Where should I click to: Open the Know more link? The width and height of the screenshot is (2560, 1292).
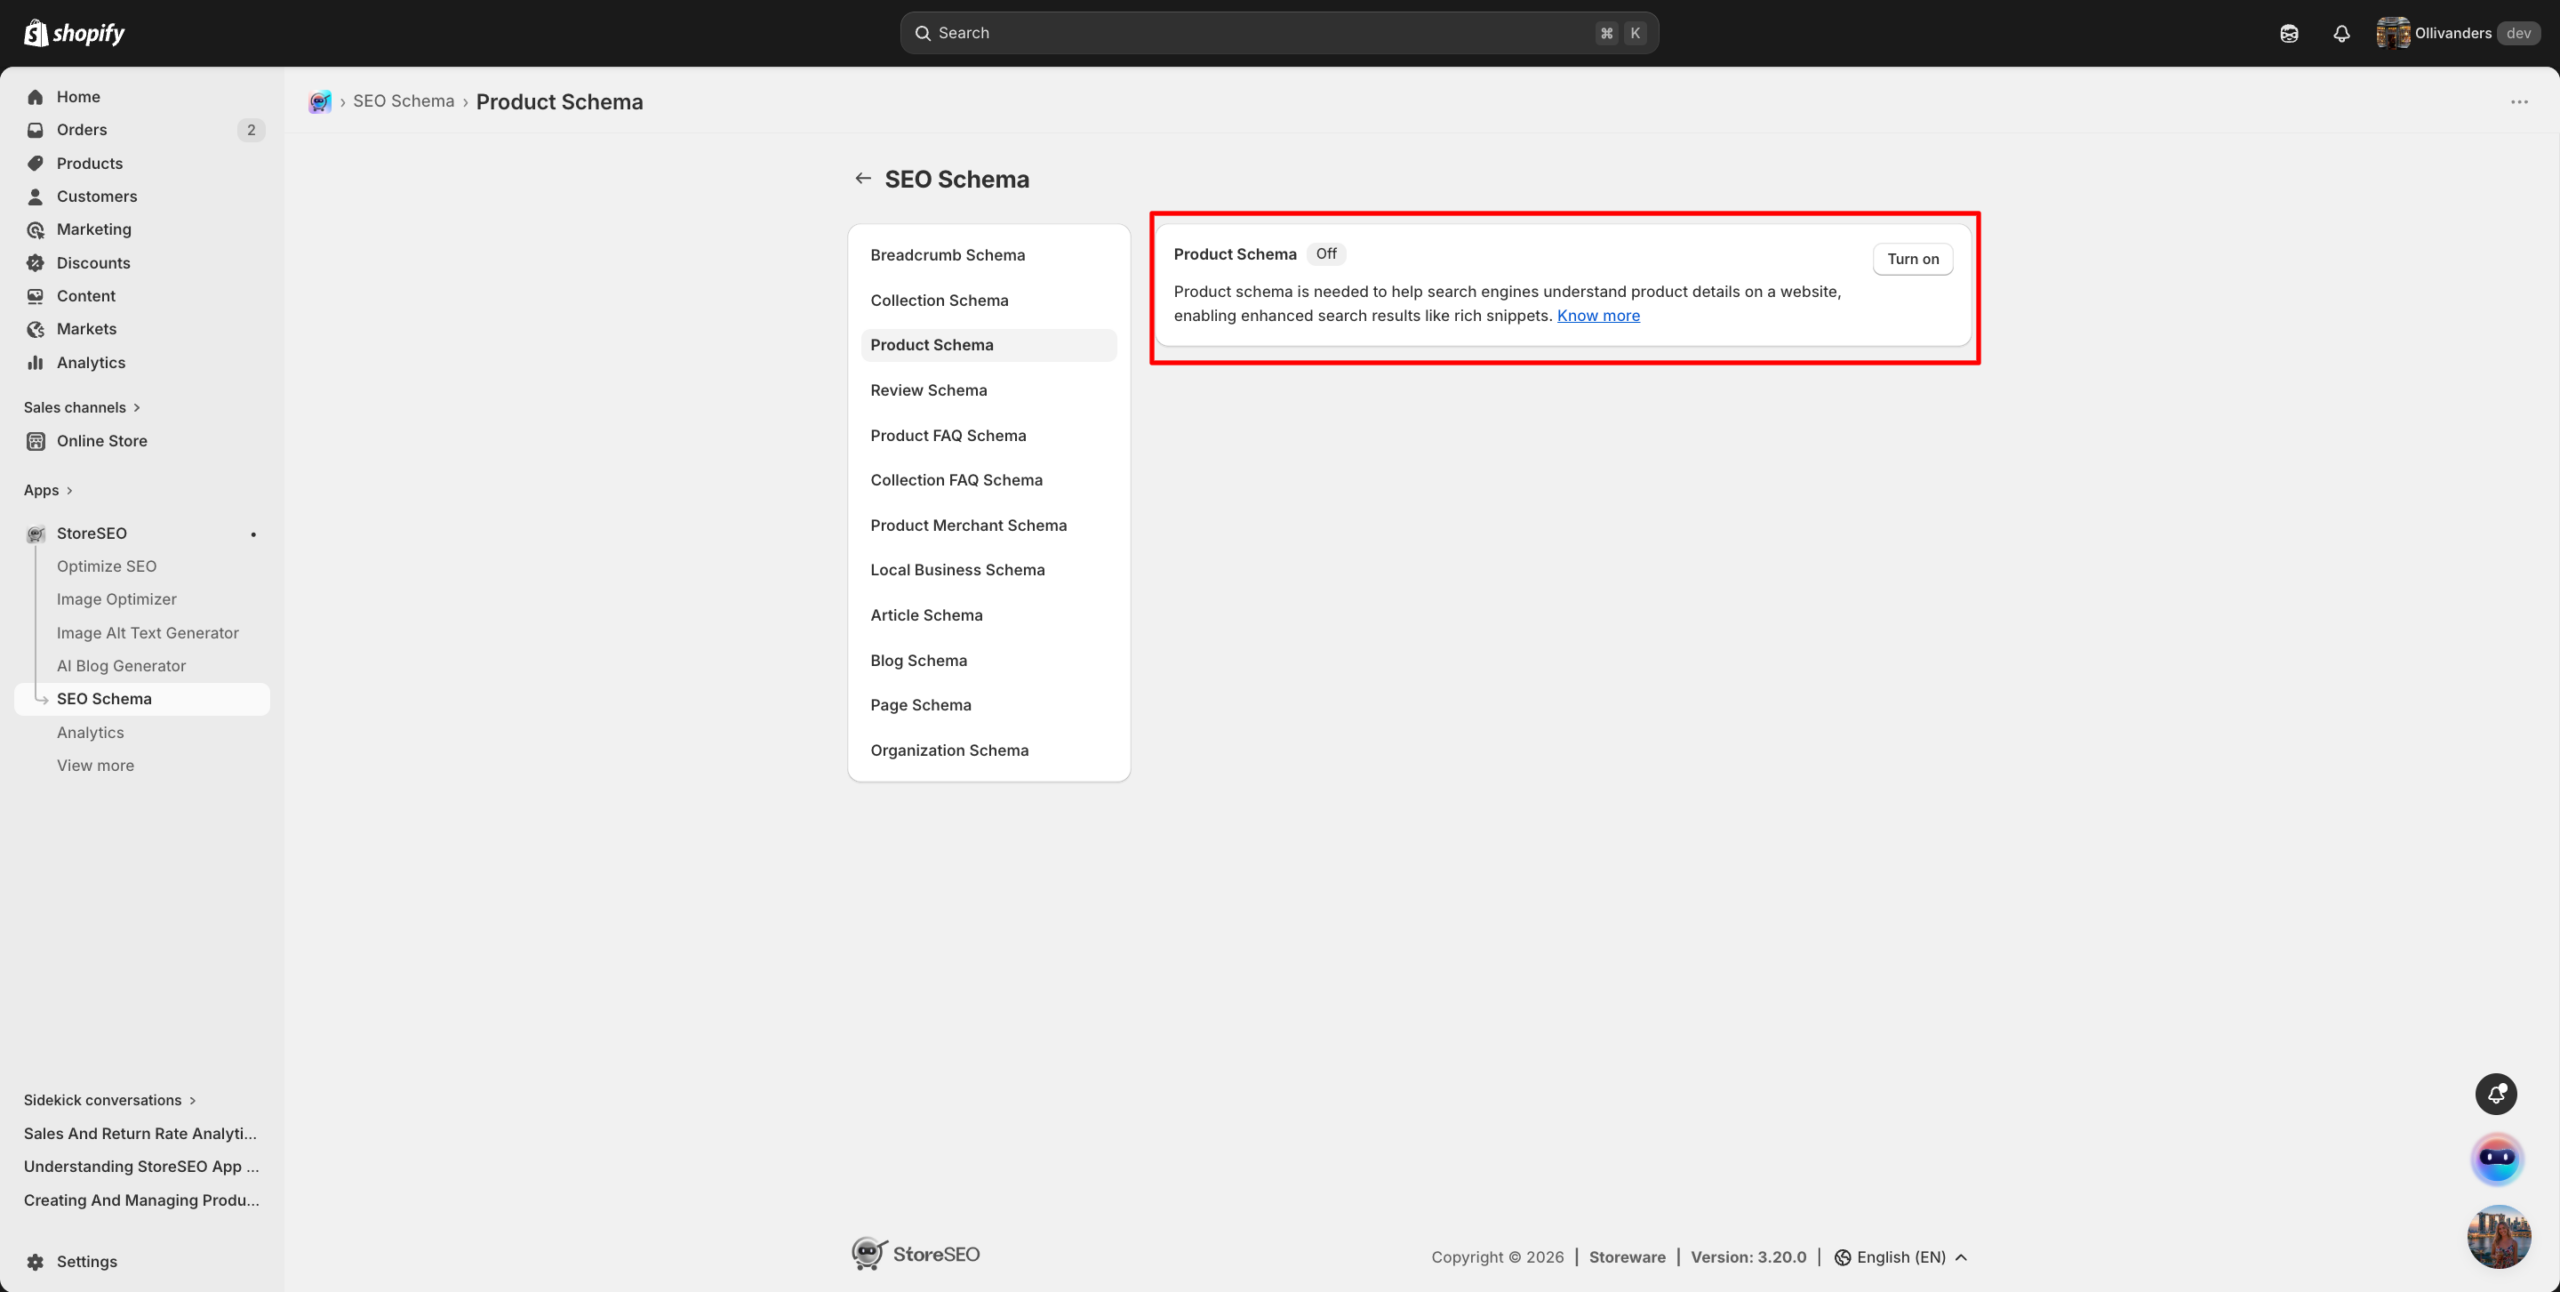(x=1598, y=316)
